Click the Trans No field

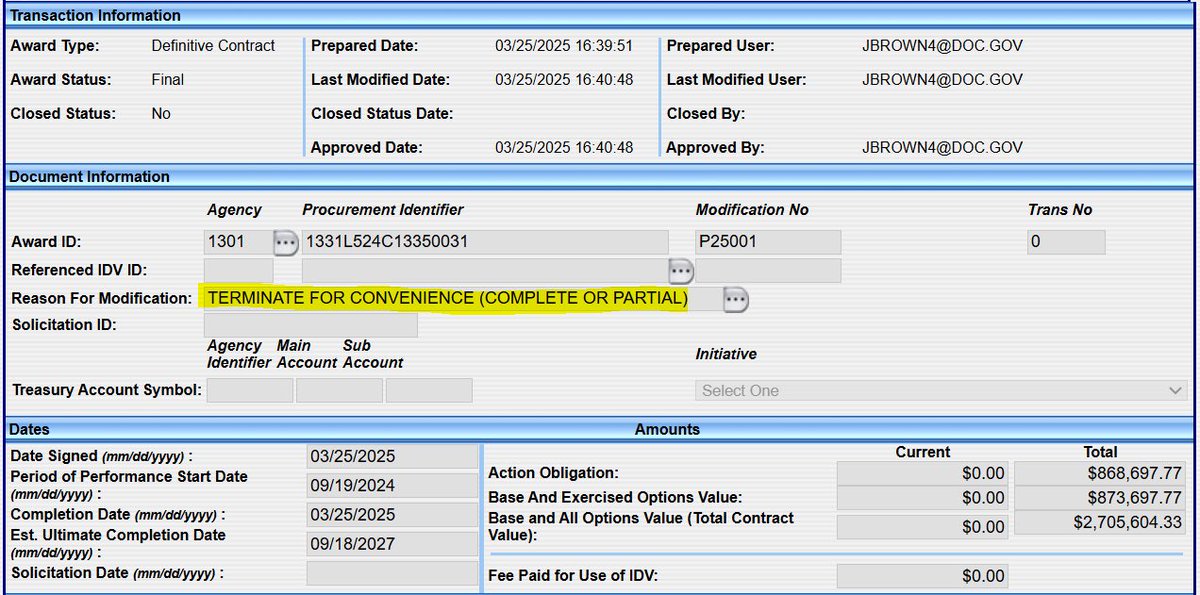(1066, 242)
